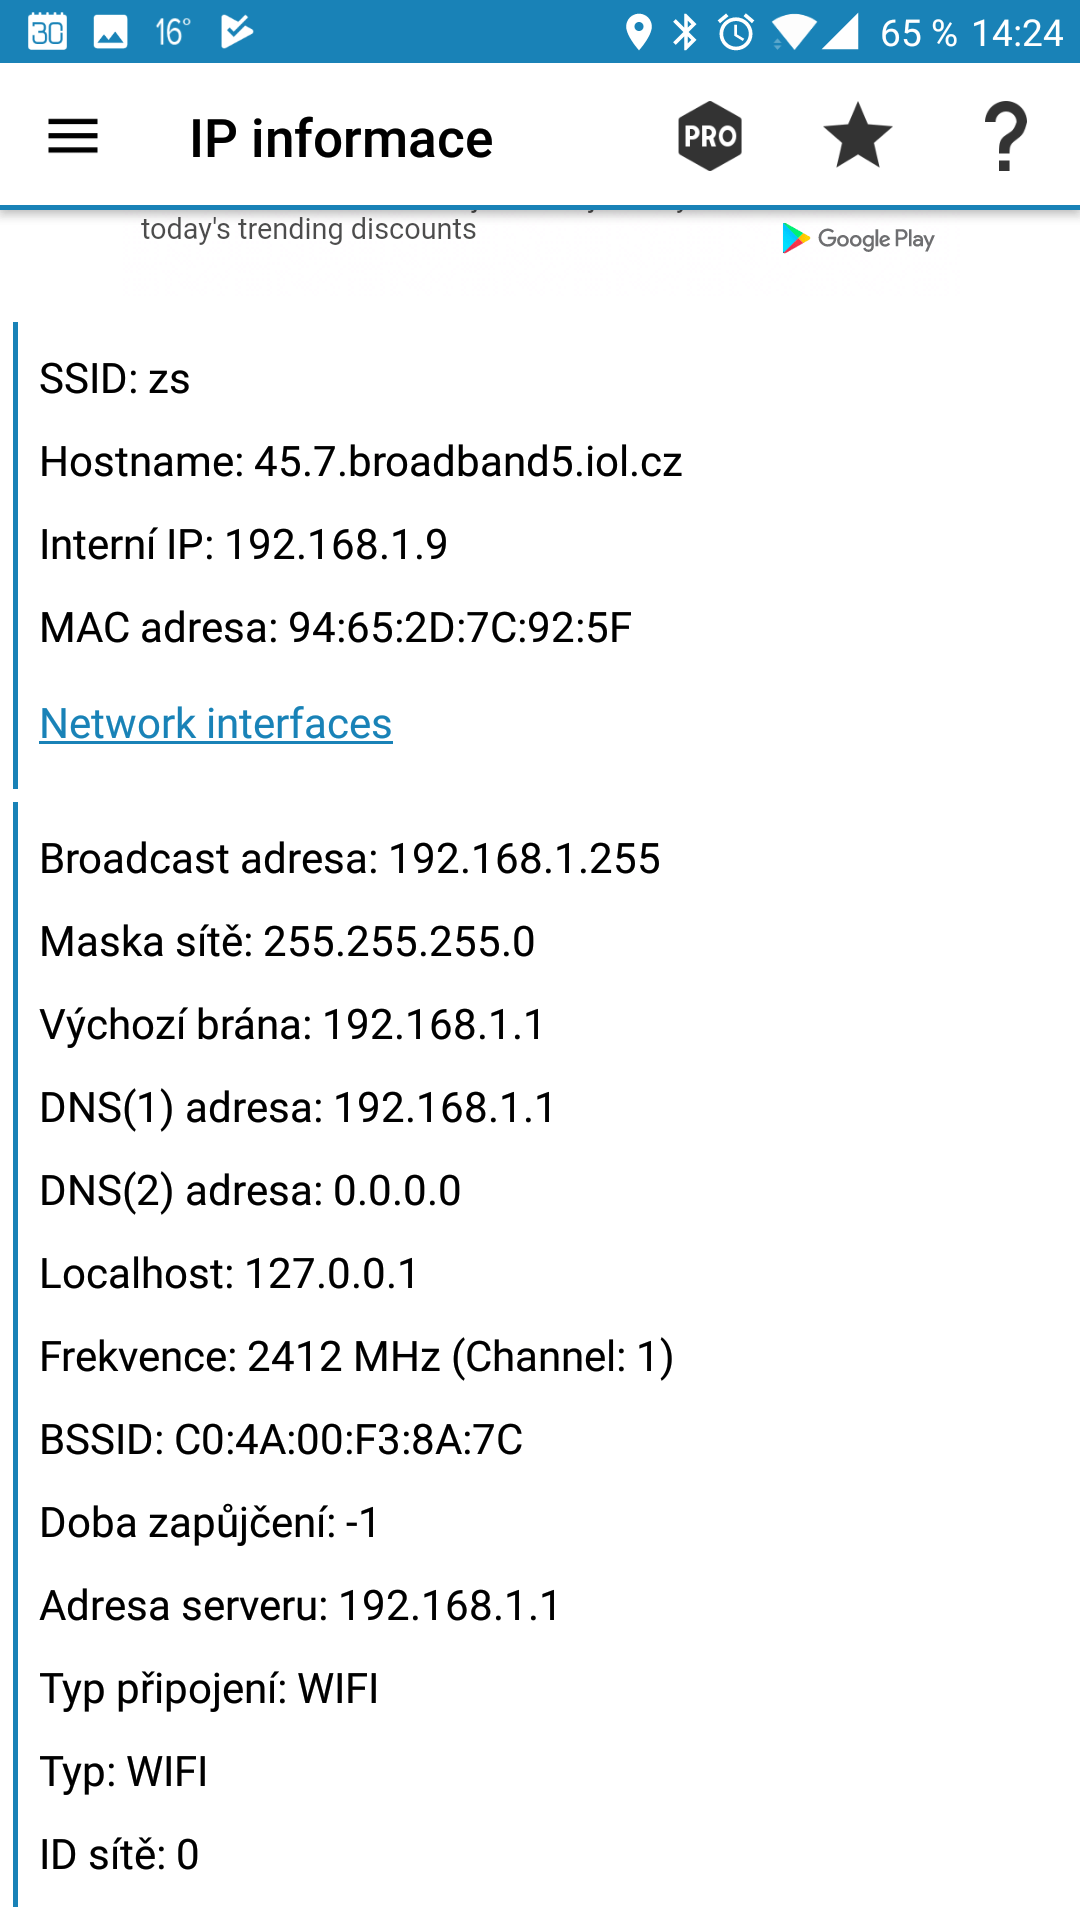
Task: Tap the IP informace title
Action: (341, 138)
